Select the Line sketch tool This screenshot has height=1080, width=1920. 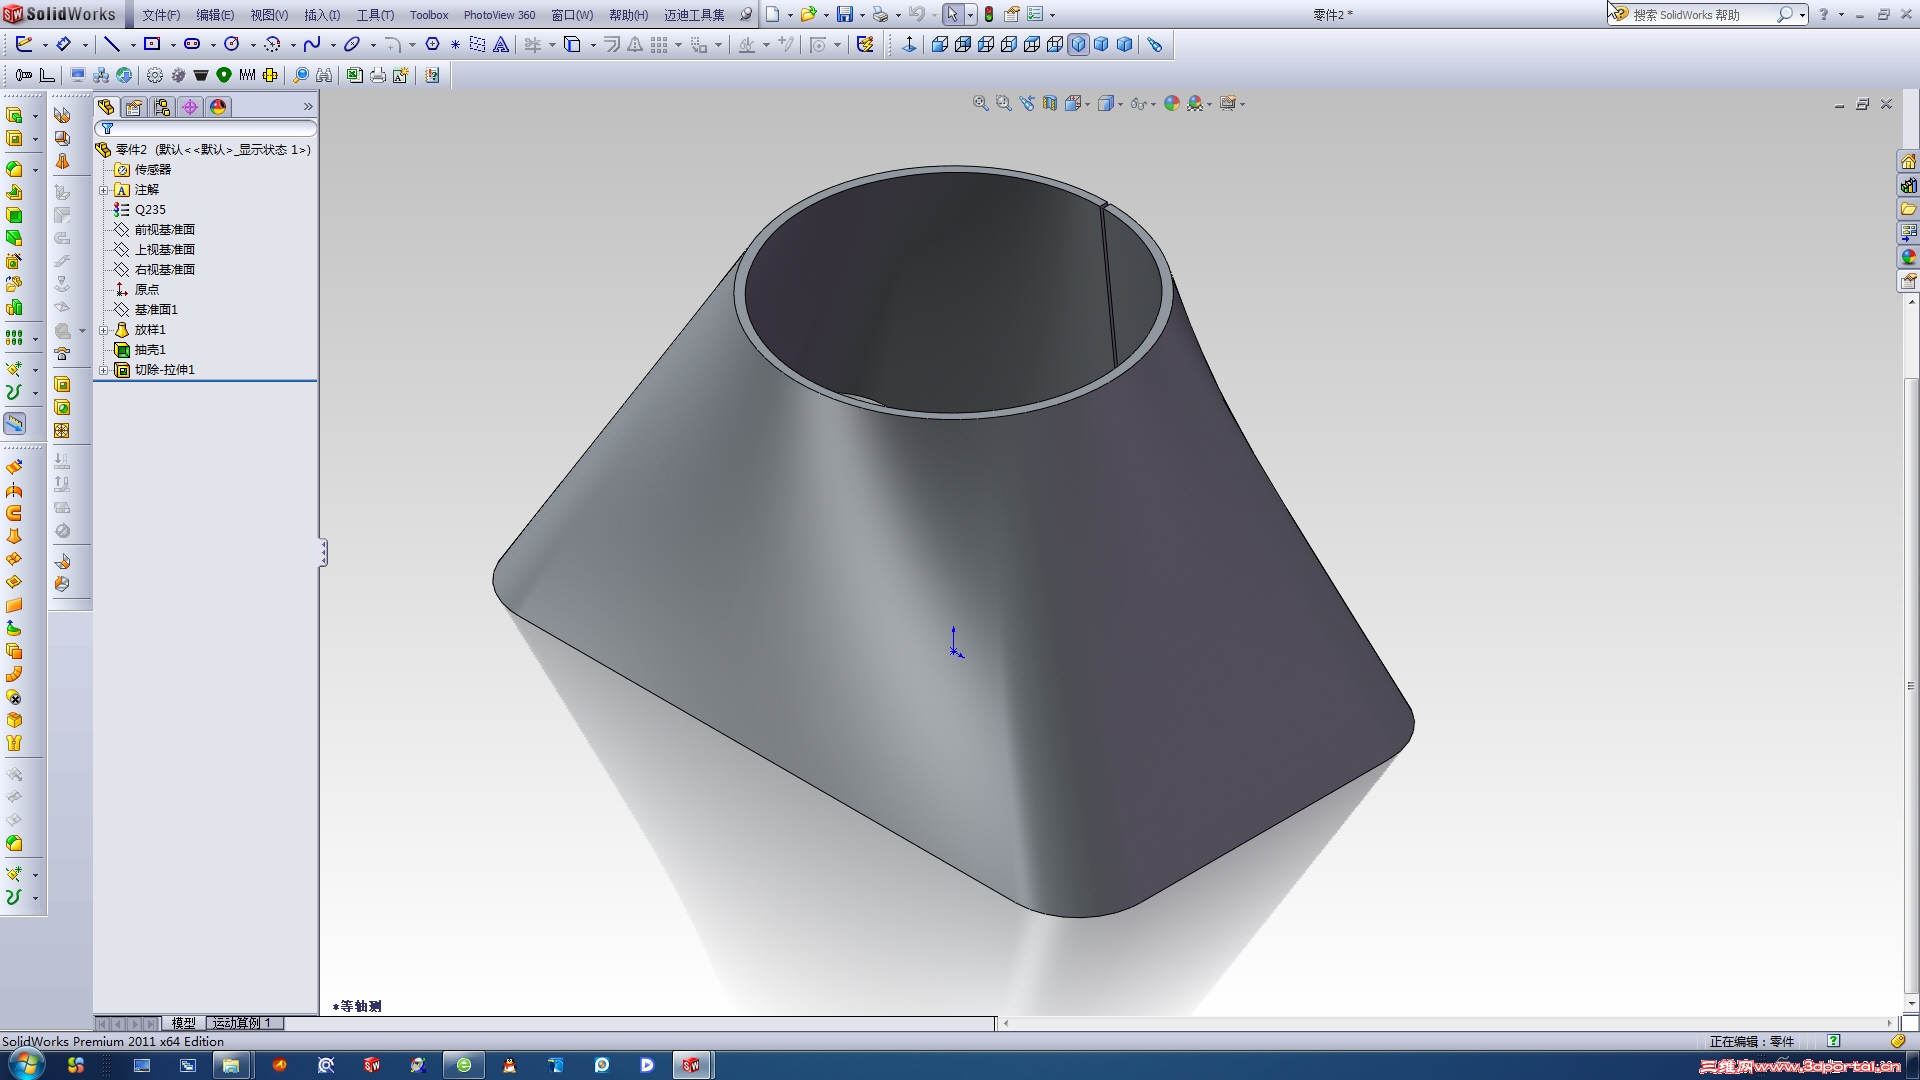[112, 44]
